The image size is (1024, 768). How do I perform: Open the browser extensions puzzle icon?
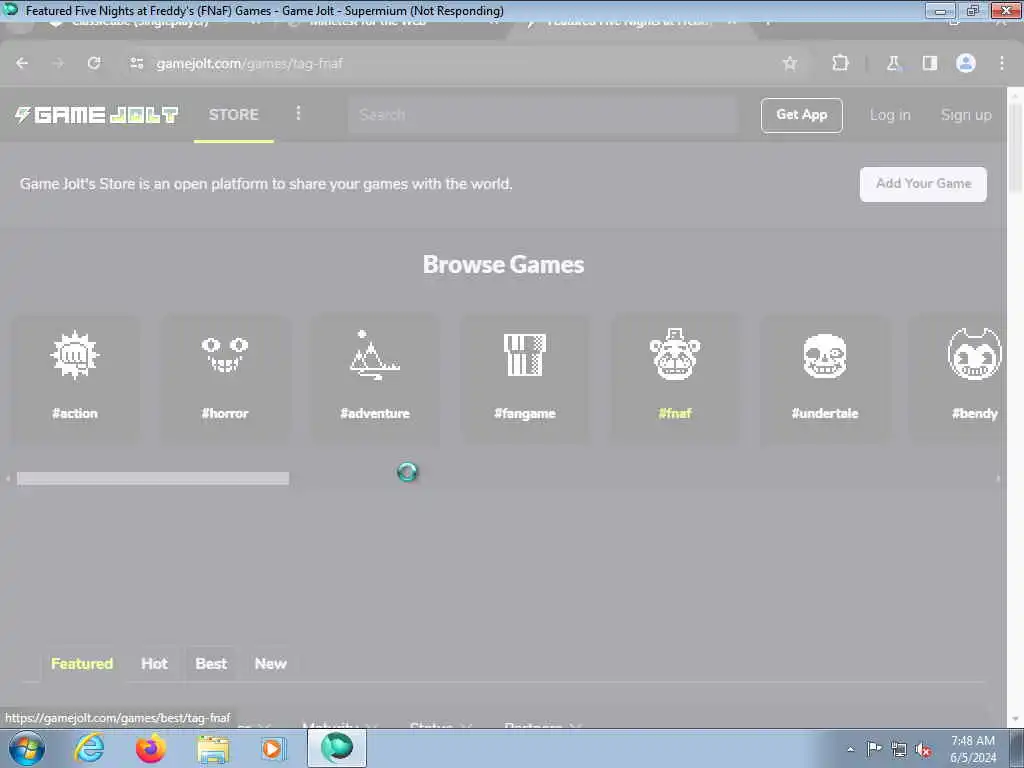click(840, 63)
